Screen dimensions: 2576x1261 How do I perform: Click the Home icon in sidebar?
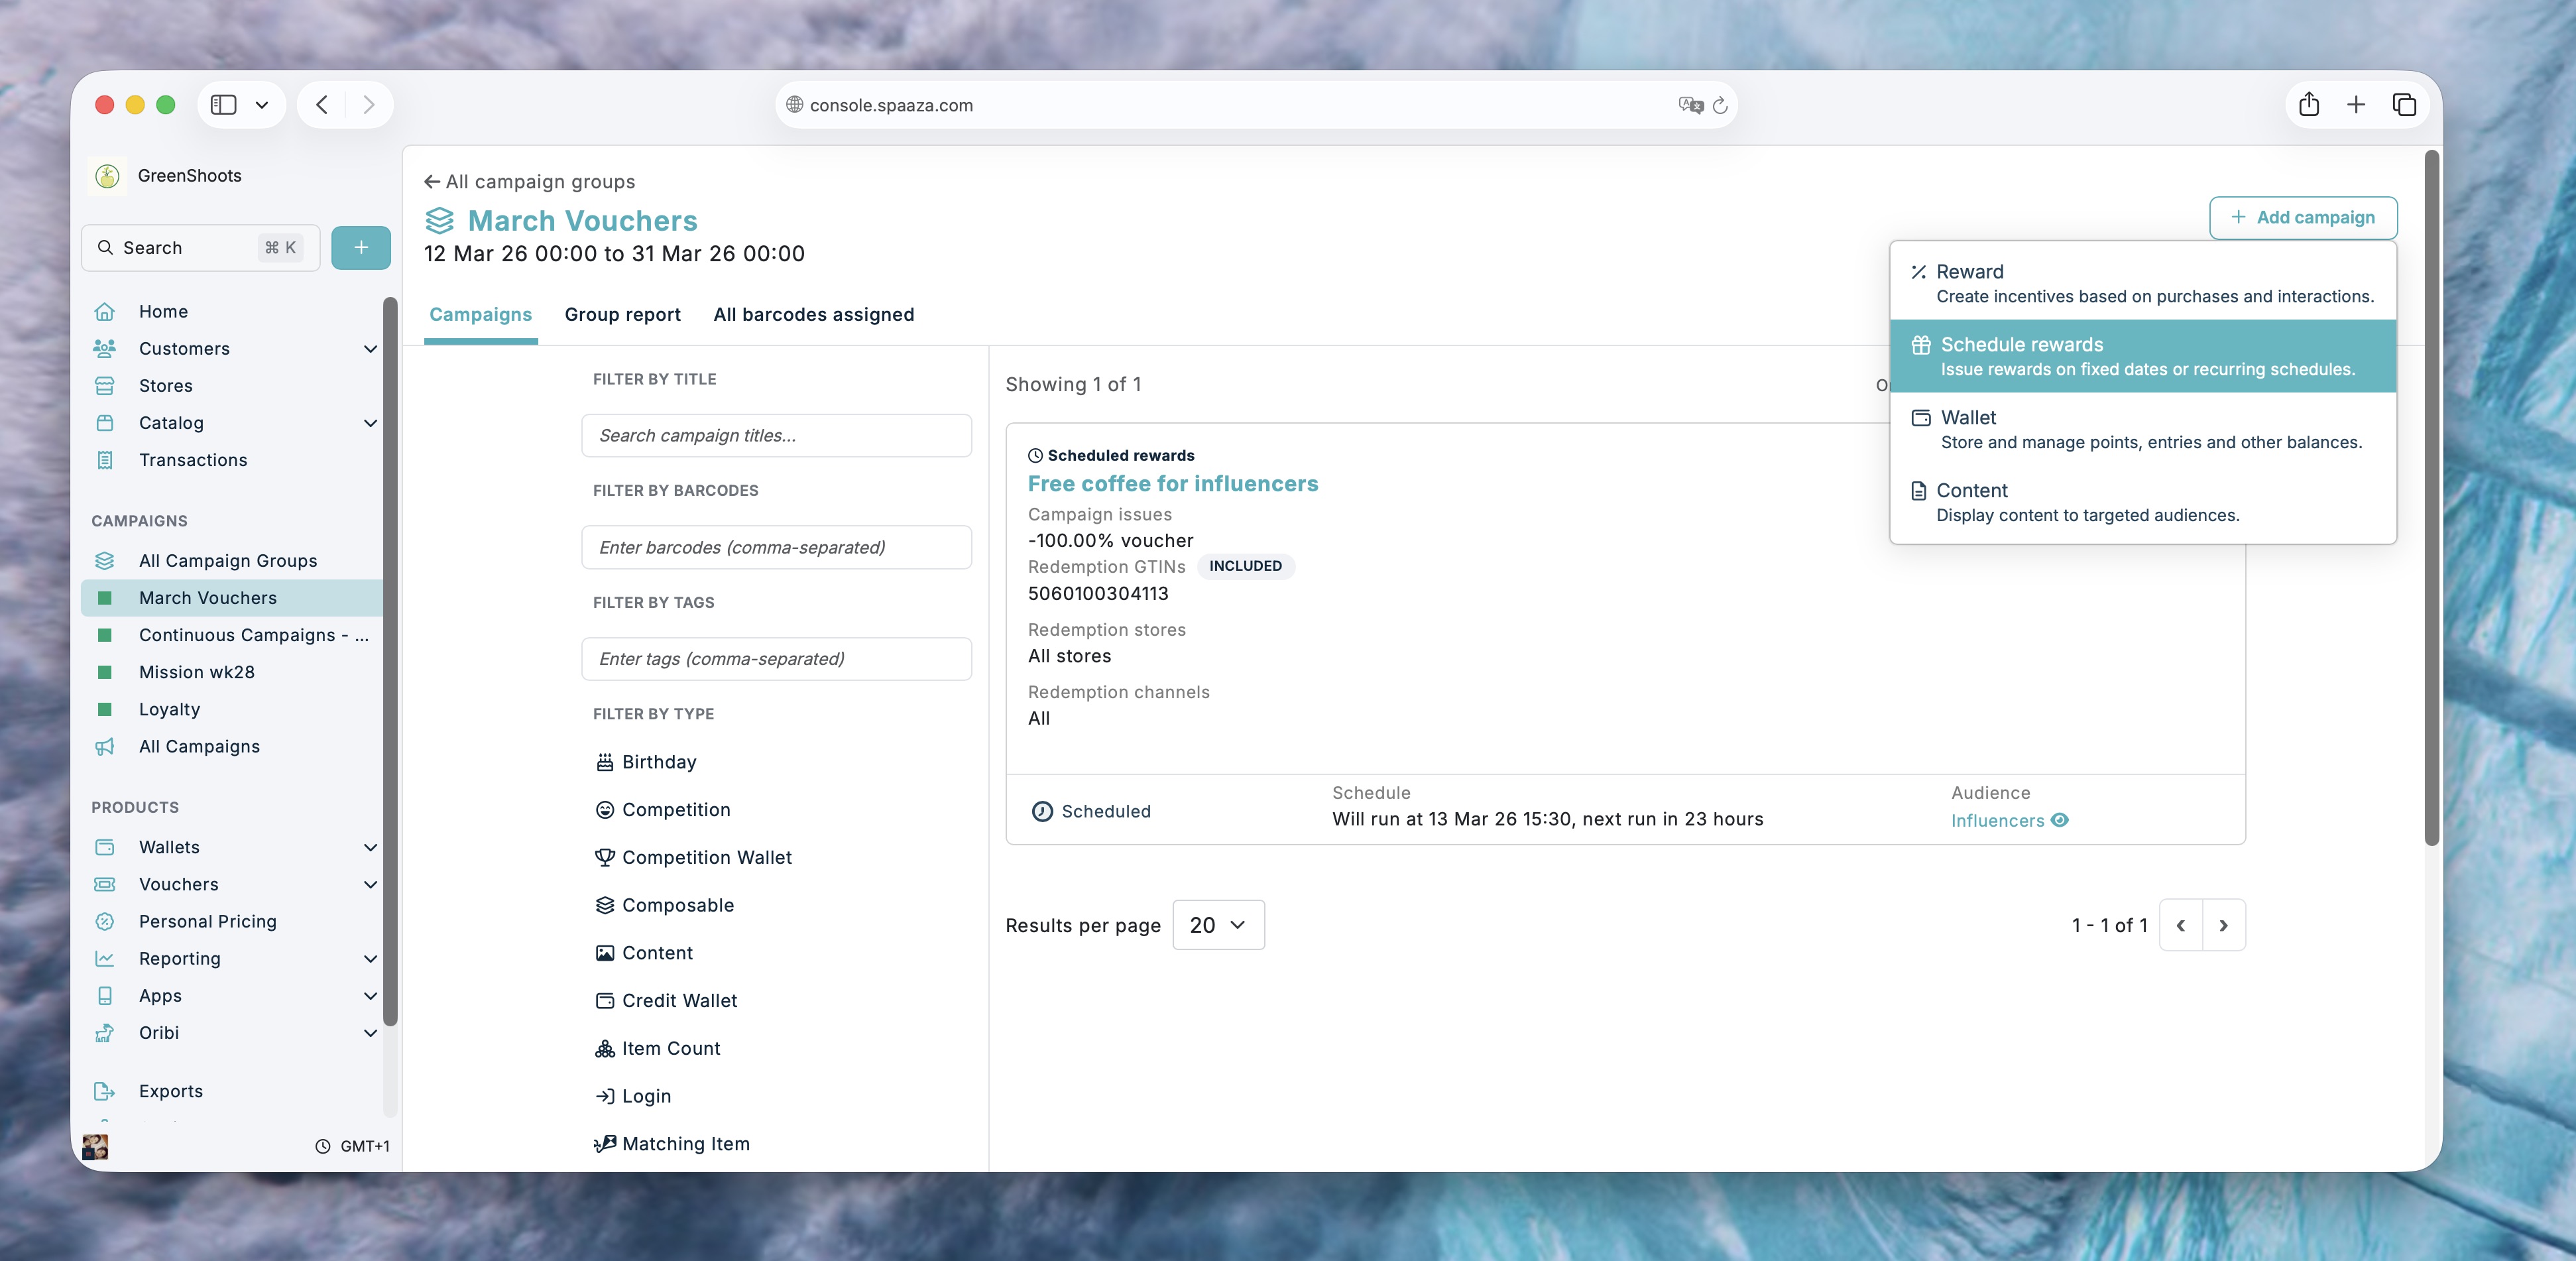click(x=105, y=312)
